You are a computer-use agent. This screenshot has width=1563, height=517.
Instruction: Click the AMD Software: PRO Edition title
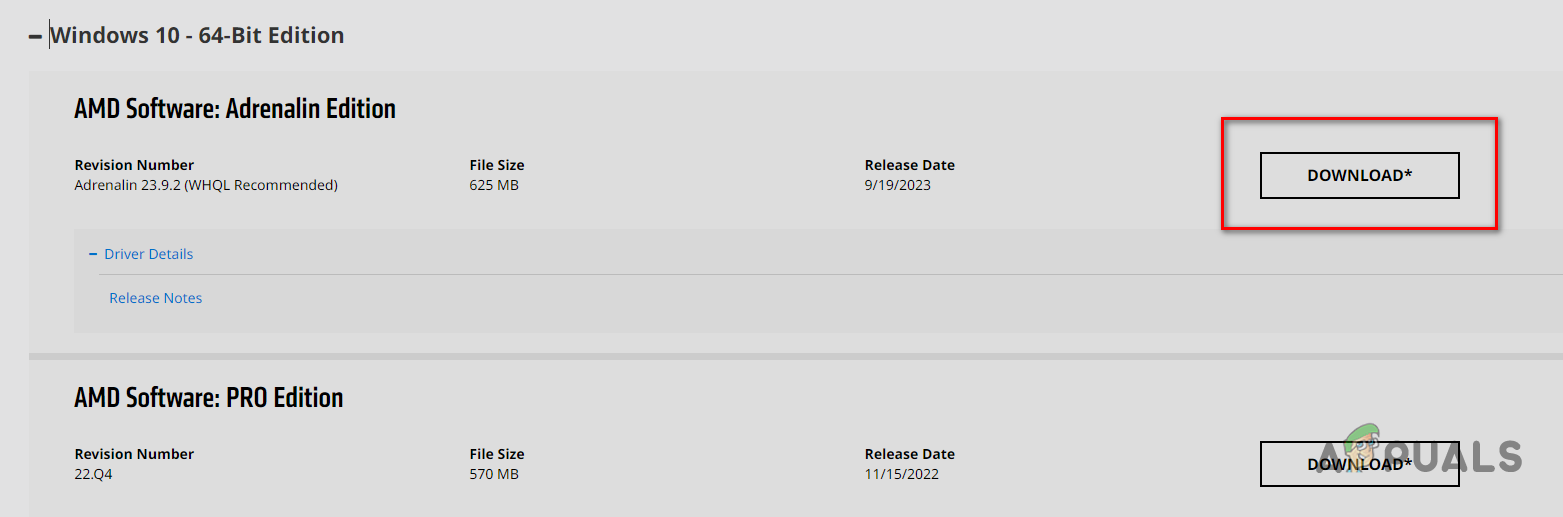tap(208, 398)
